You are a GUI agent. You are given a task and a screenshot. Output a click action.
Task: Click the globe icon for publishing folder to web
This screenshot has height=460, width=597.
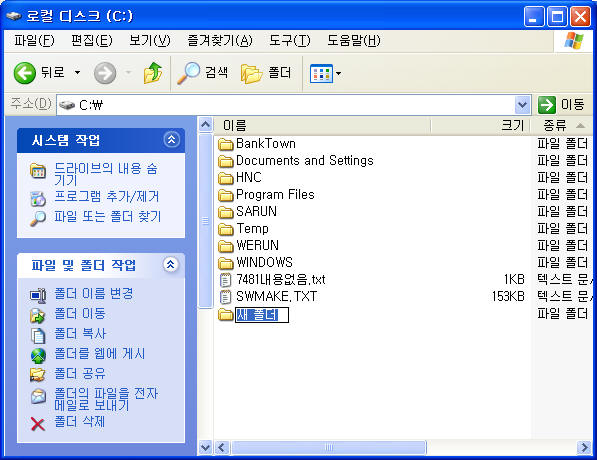[x=38, y=355]
